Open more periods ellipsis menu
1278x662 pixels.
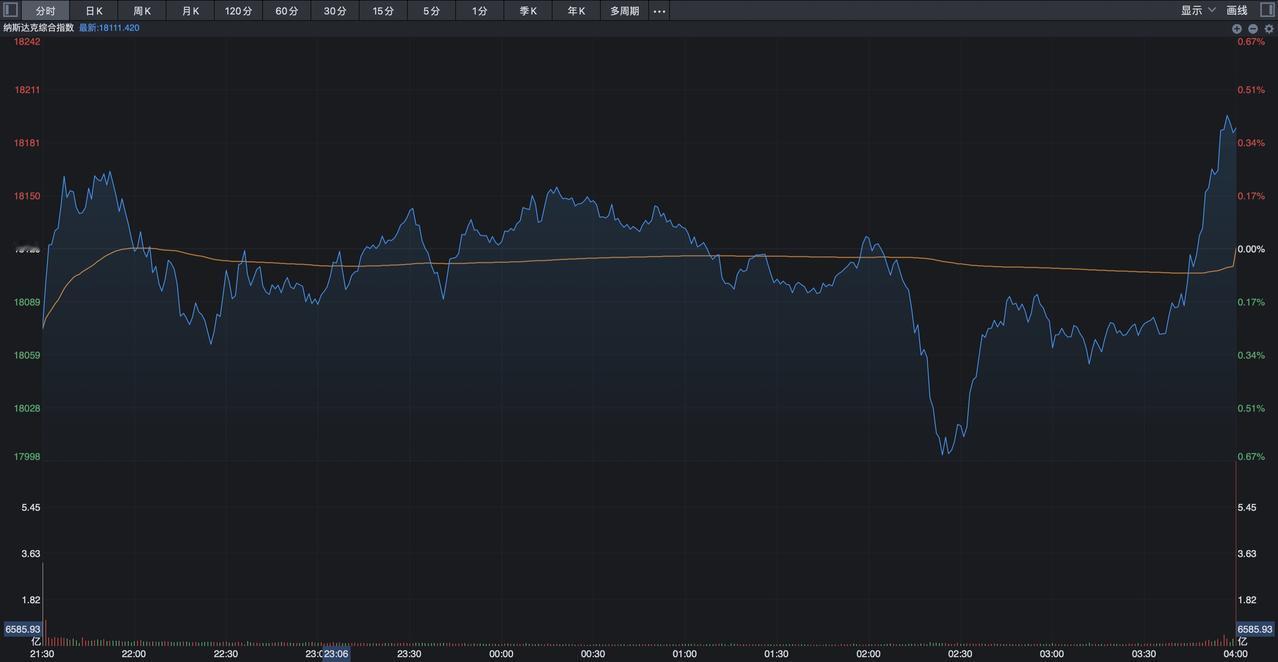coord(659,11)
